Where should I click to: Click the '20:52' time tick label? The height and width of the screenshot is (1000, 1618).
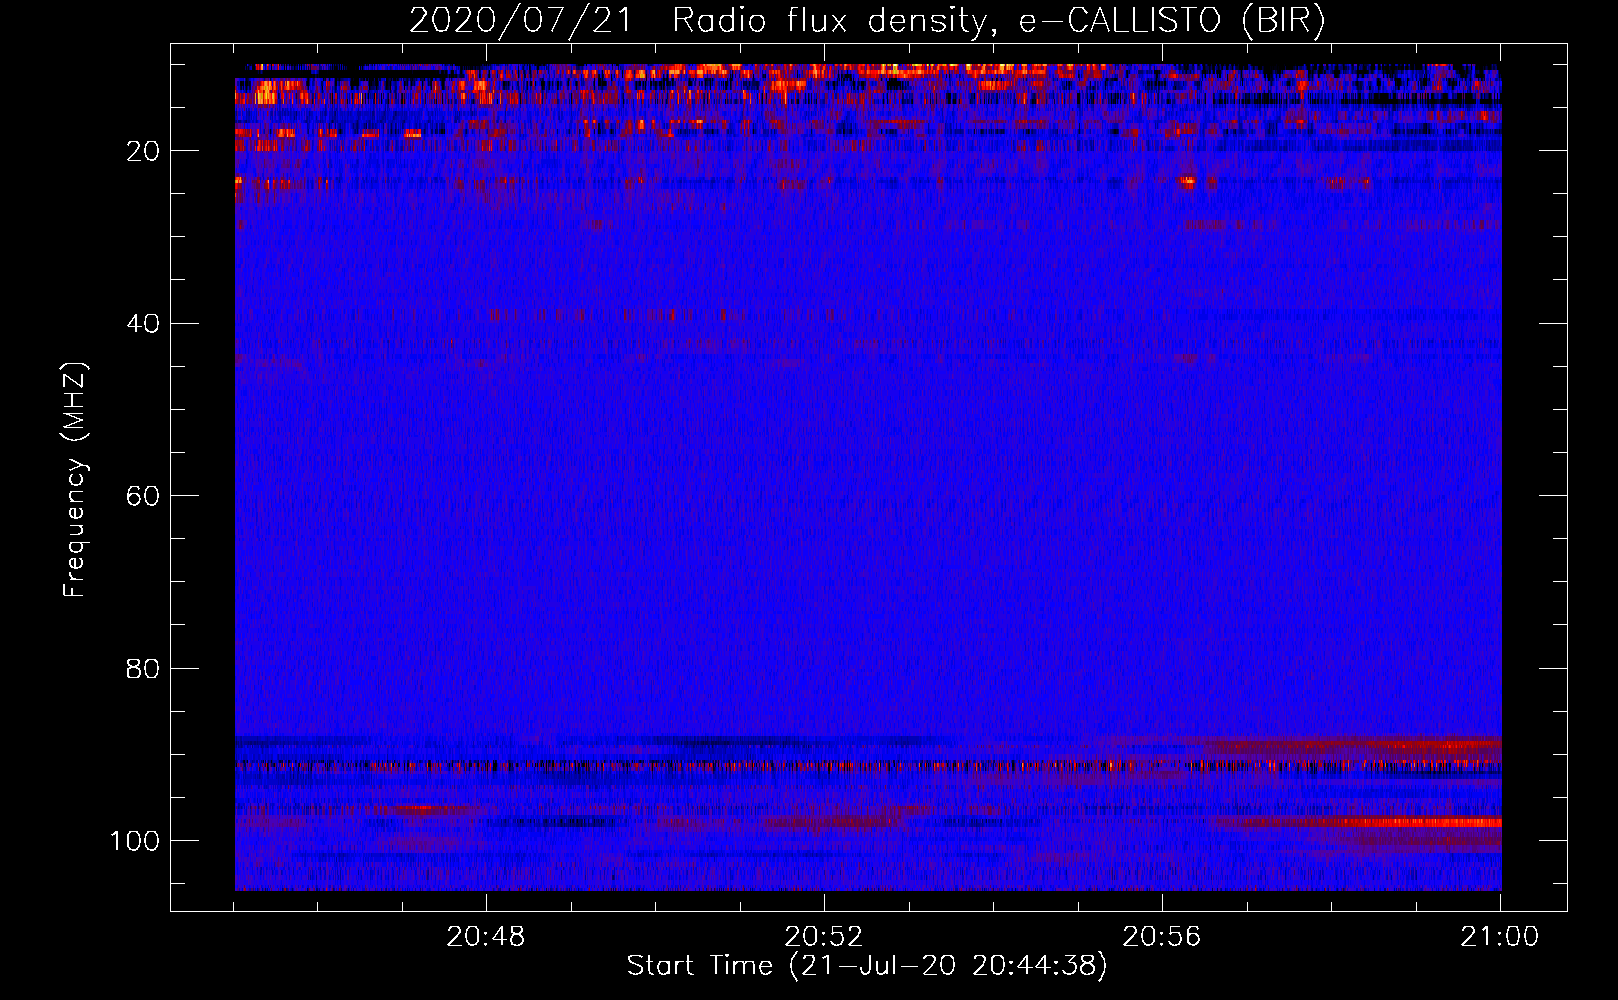tap(824, 937)
